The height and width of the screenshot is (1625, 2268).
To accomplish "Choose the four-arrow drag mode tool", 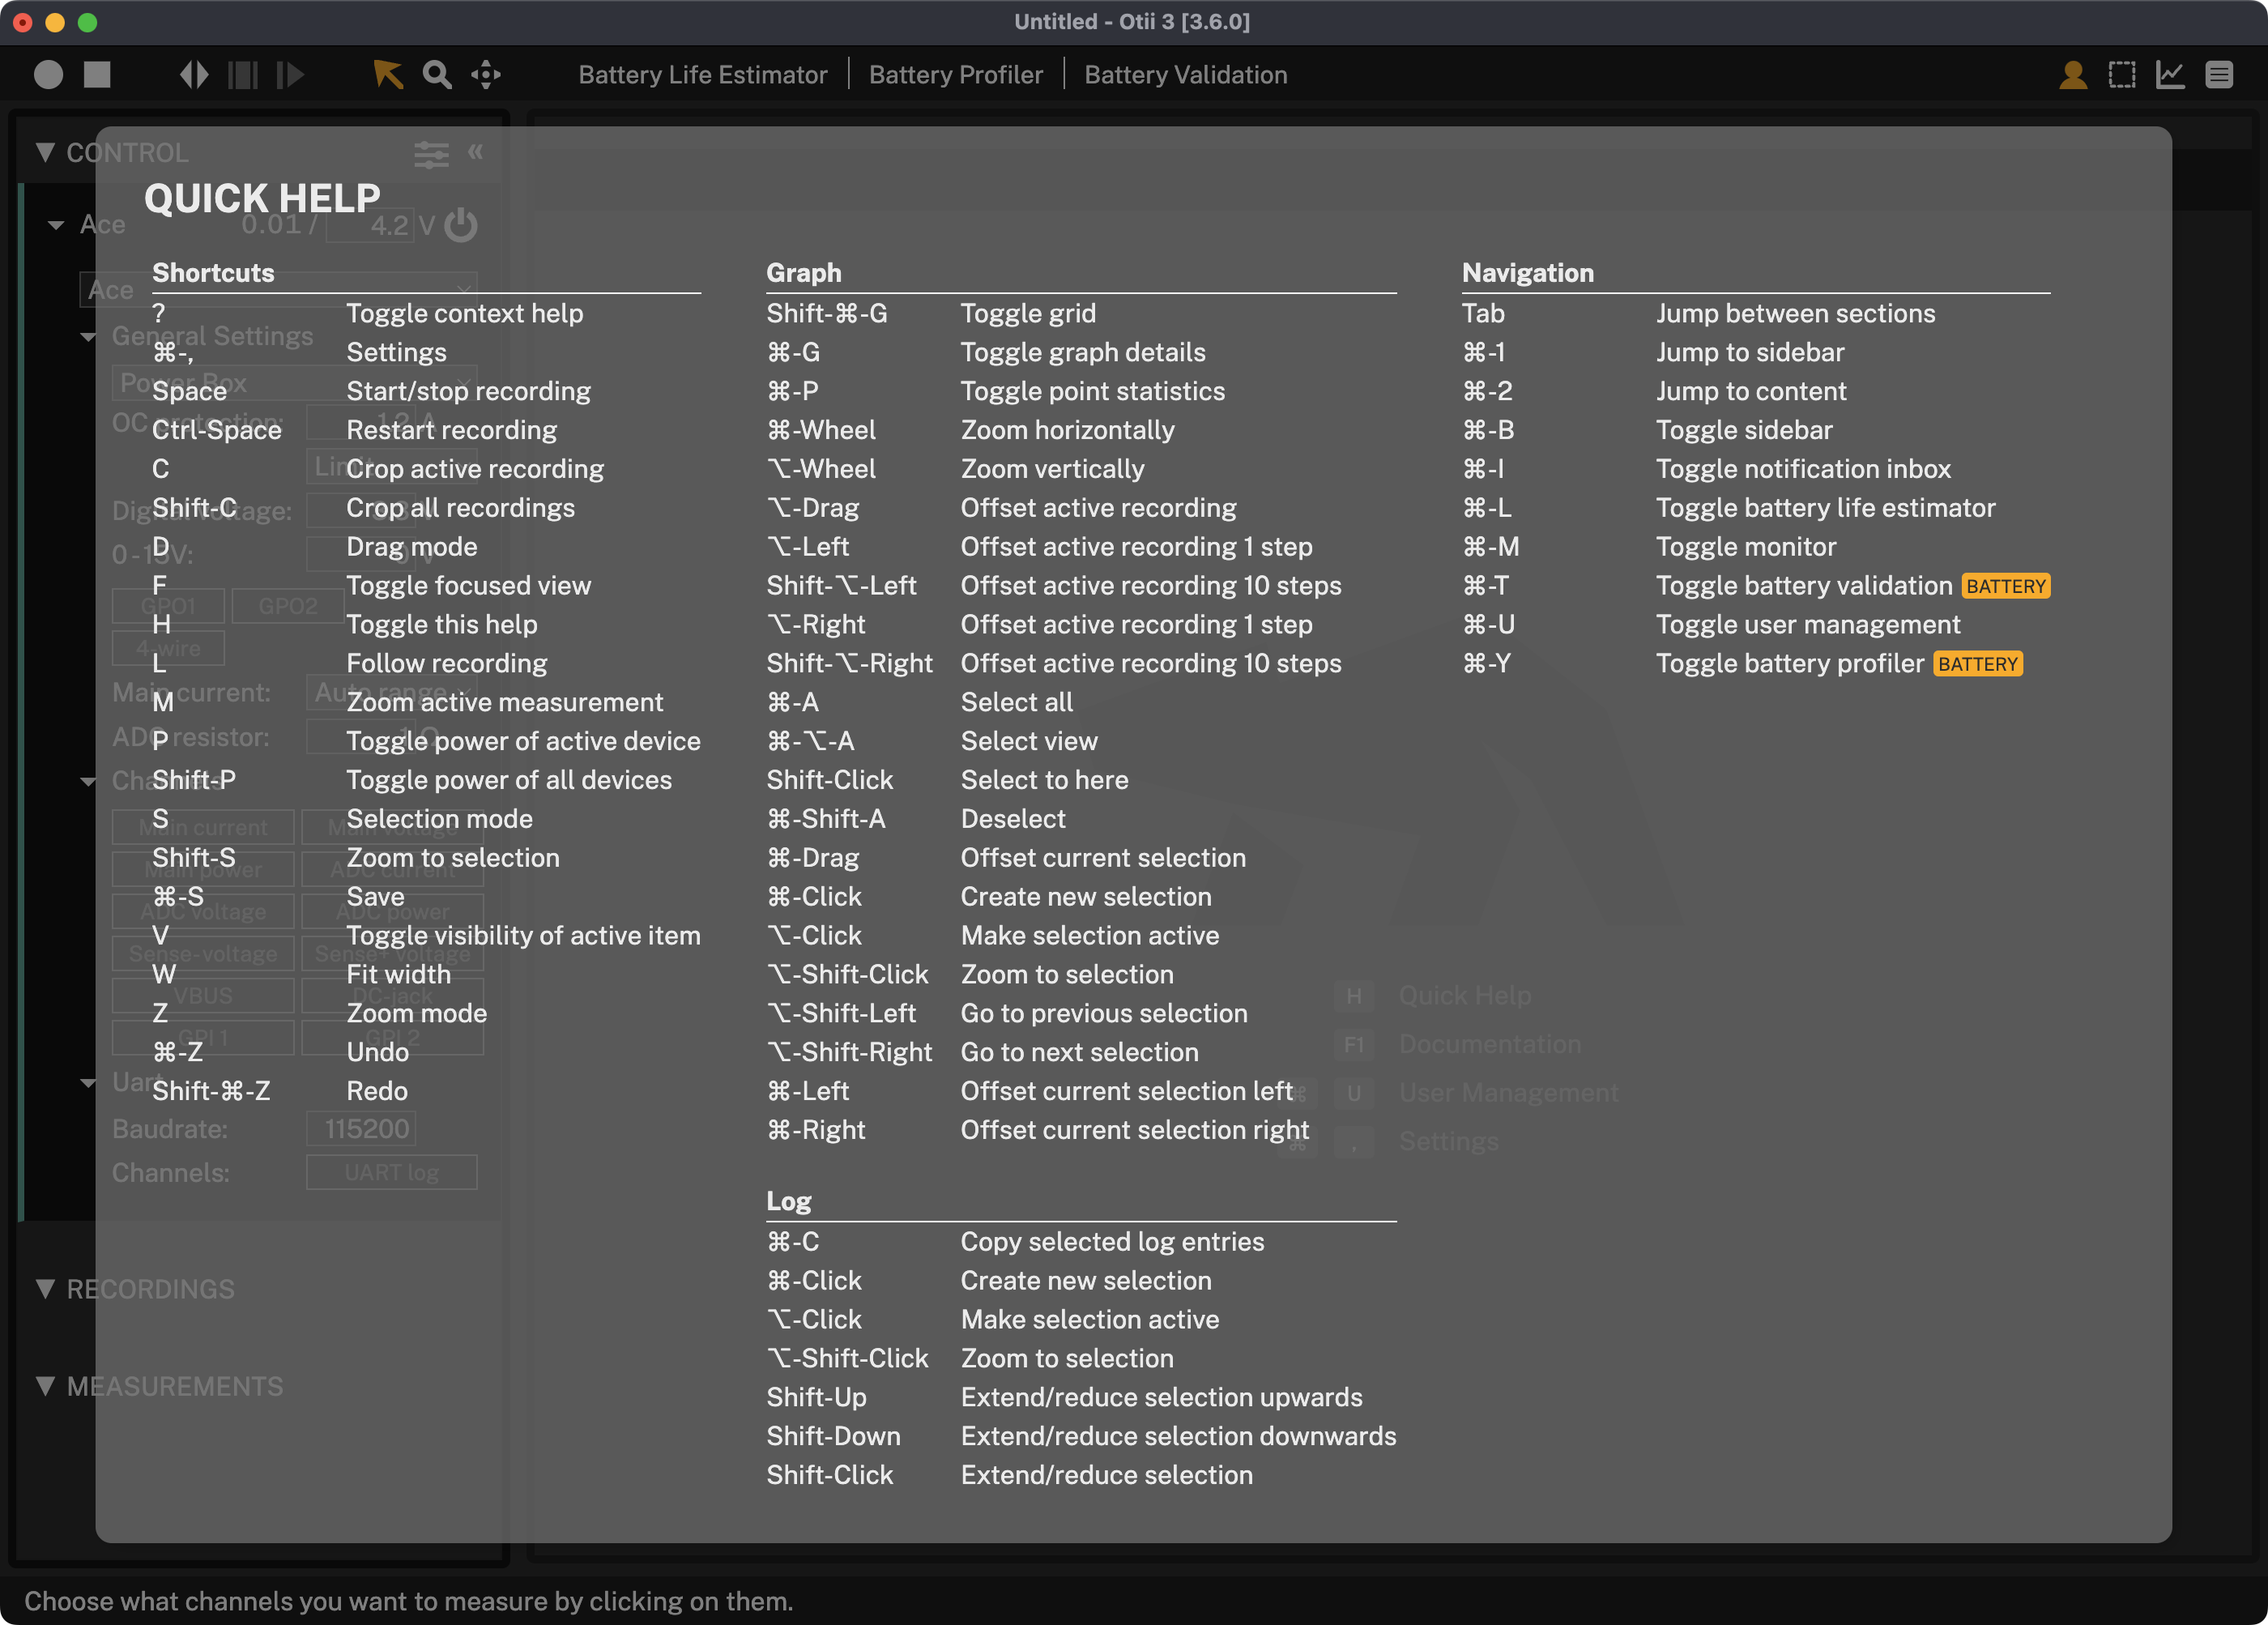I will (x=486, y=75).
